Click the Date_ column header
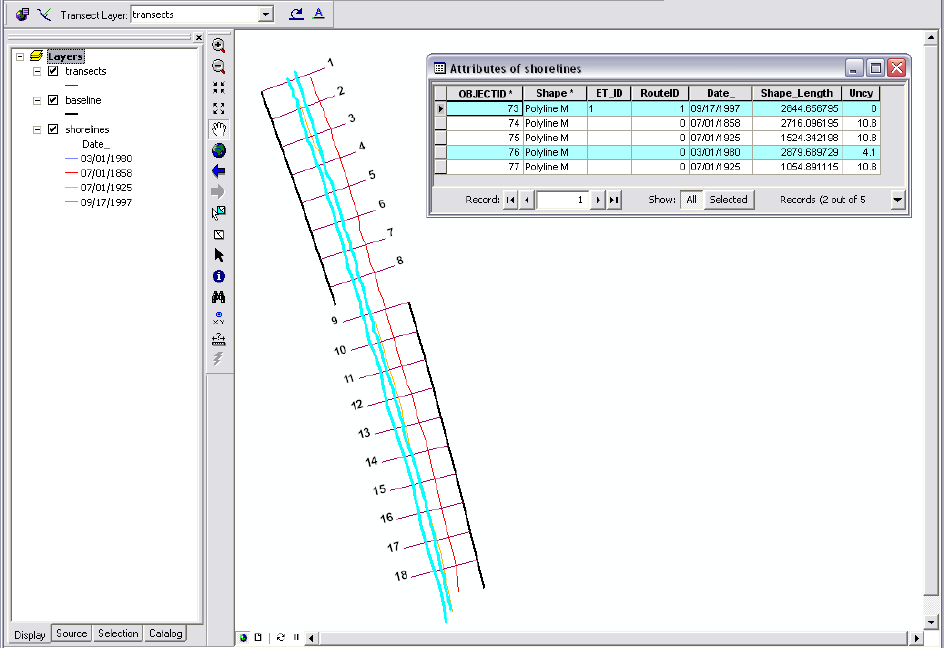 [x=720, y=93]
